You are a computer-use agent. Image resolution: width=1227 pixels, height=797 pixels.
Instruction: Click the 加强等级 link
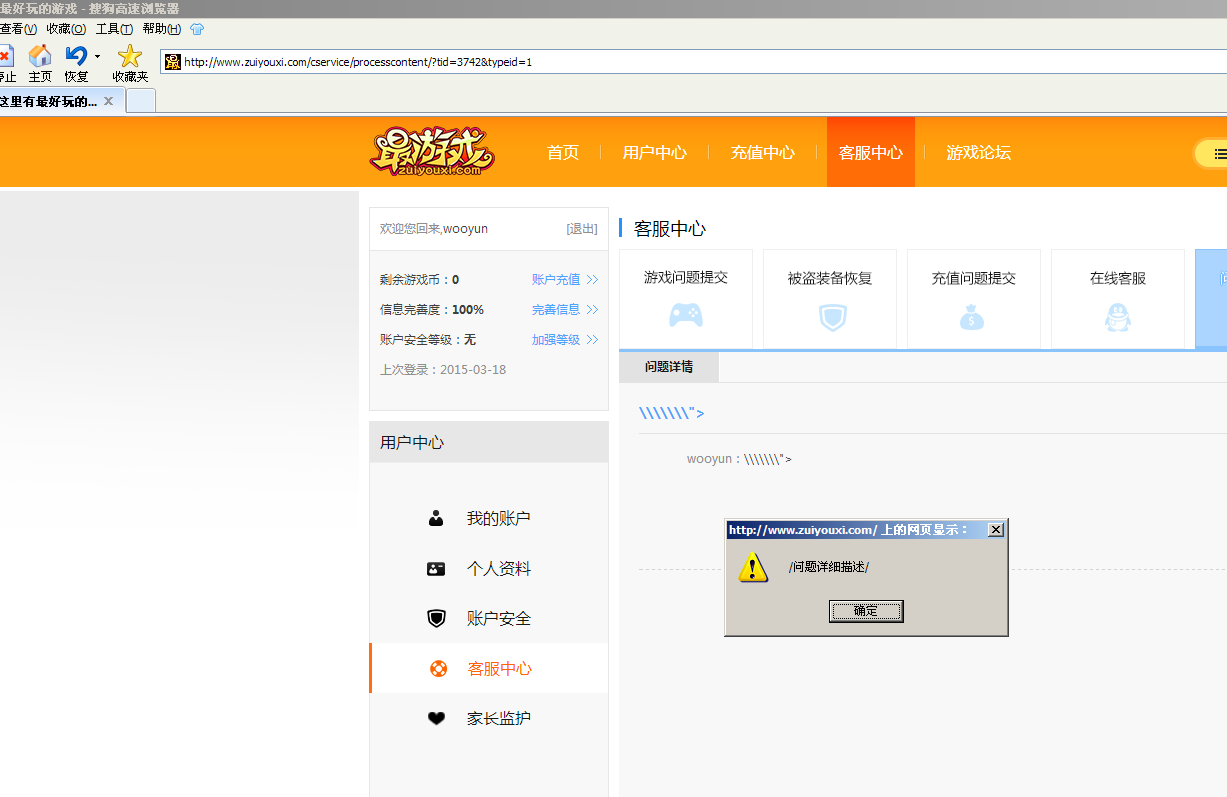coord(556,340)
